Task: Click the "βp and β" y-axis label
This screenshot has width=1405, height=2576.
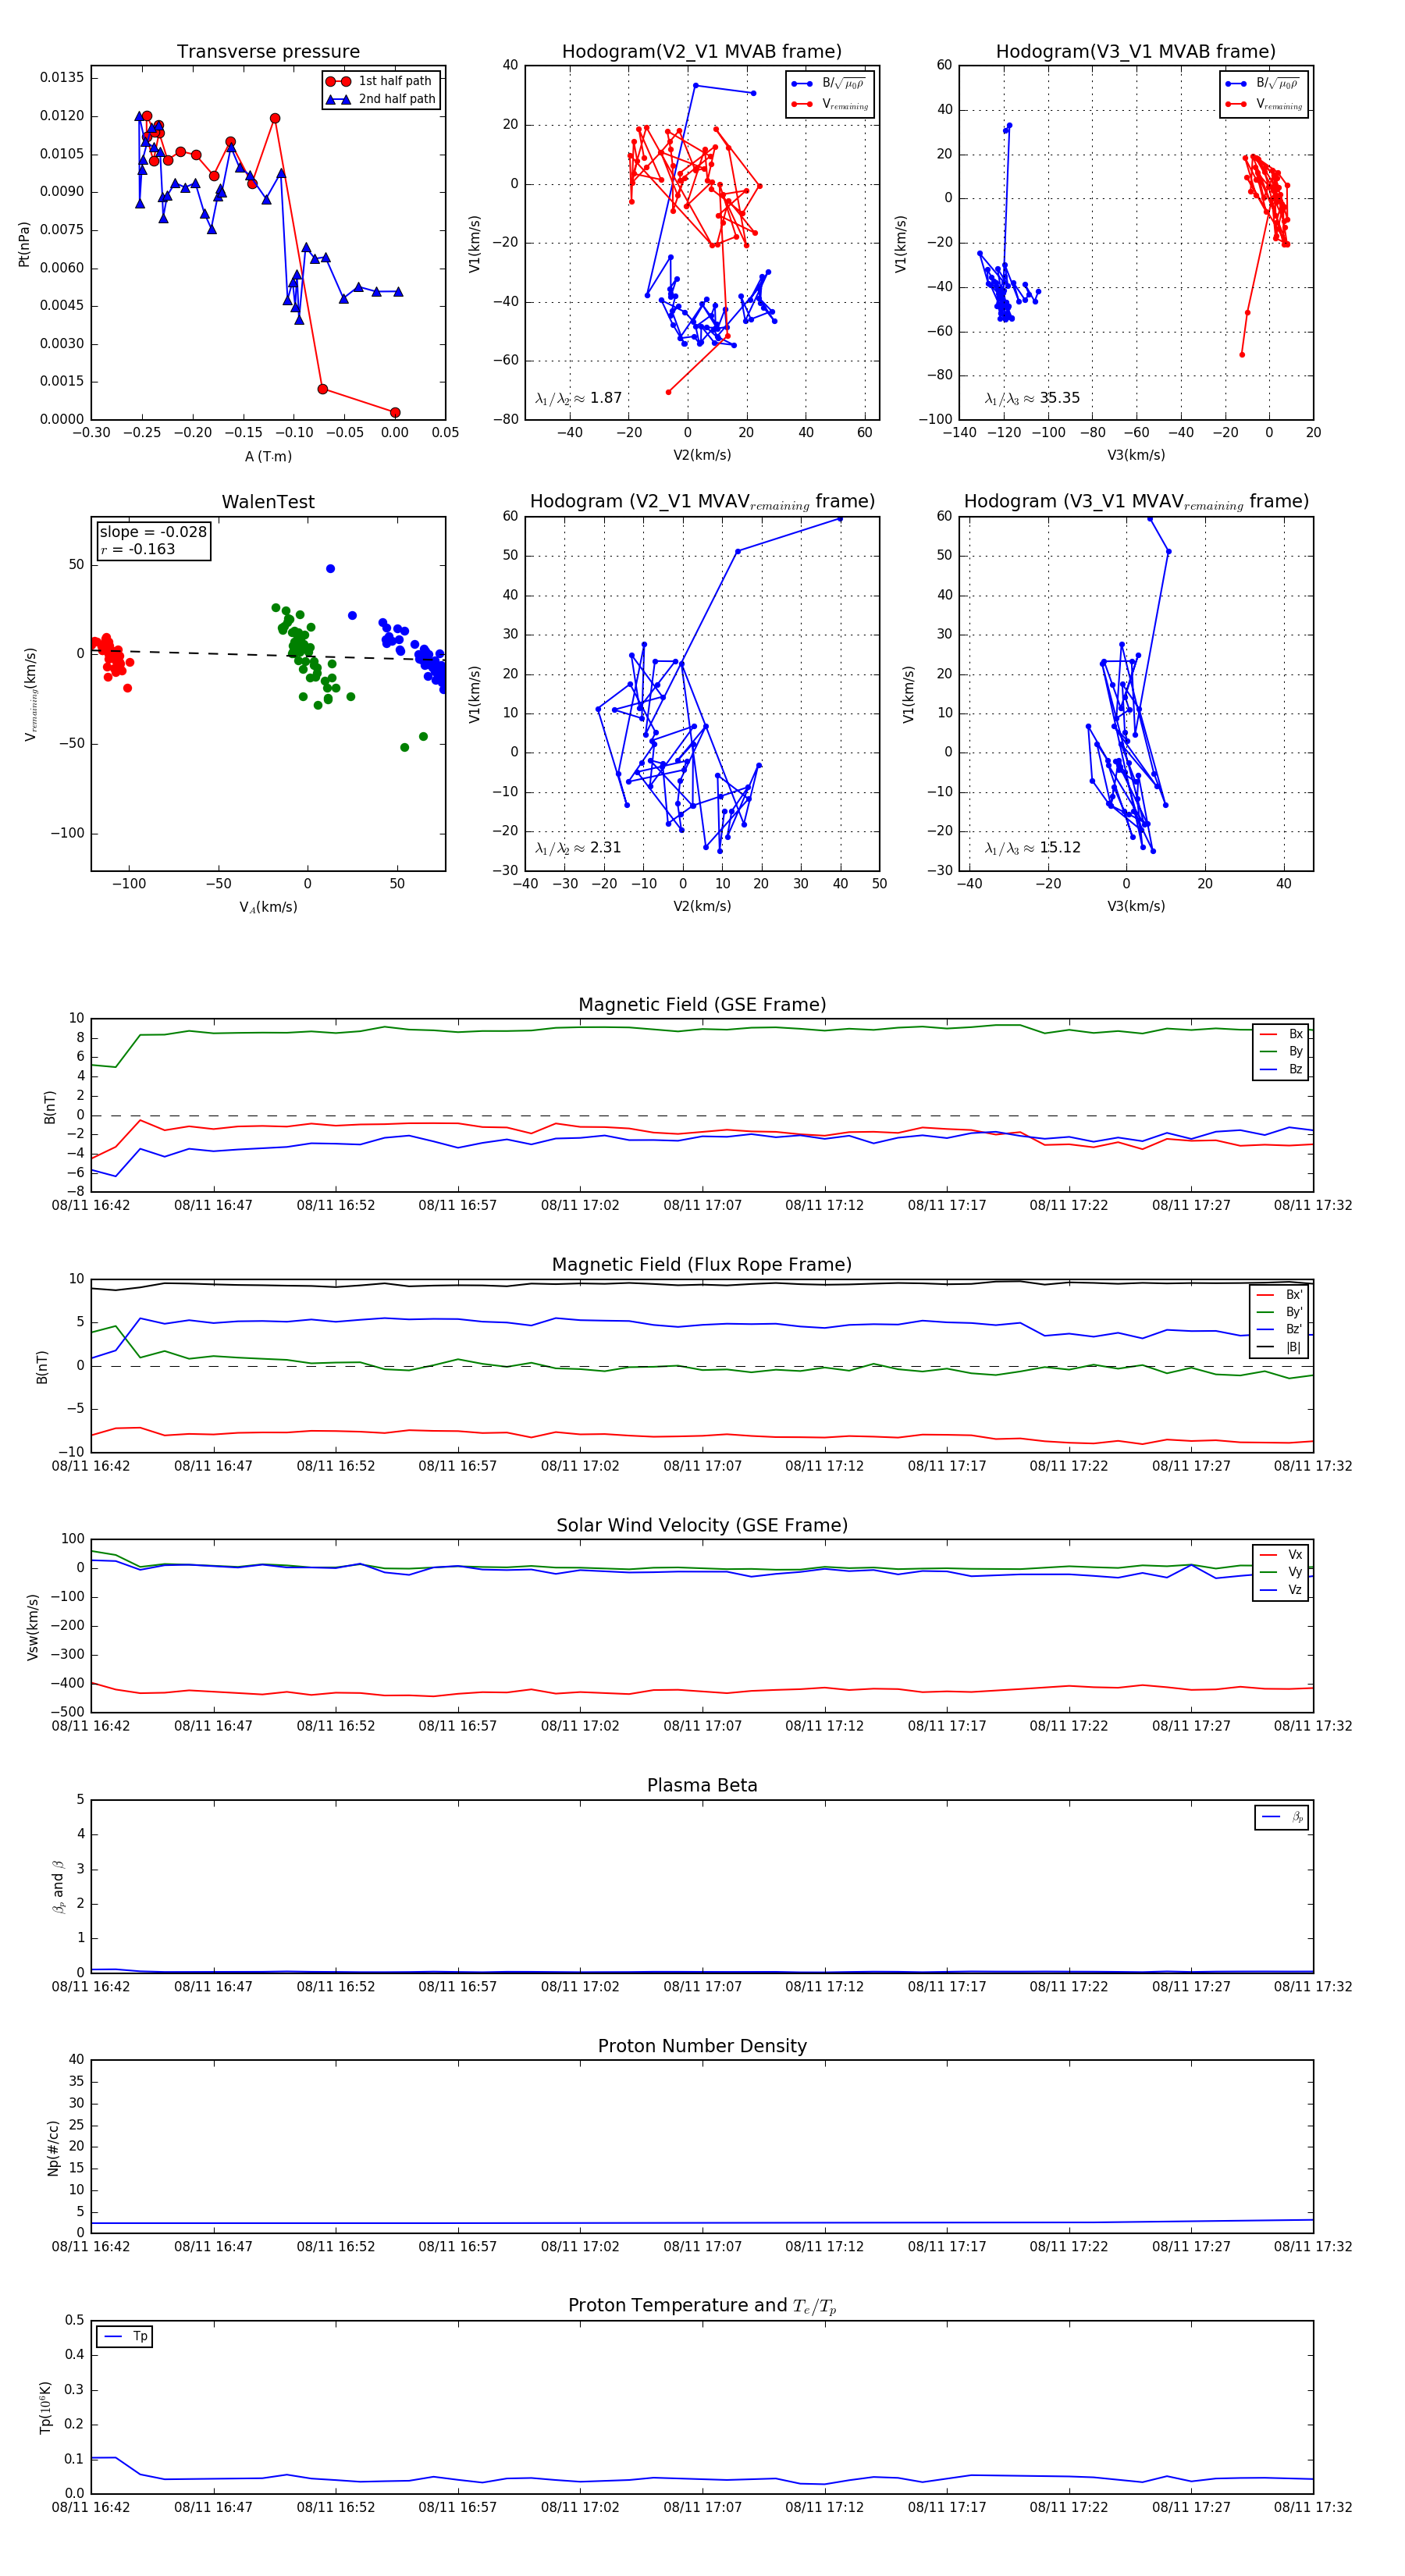Action: 58,1887
